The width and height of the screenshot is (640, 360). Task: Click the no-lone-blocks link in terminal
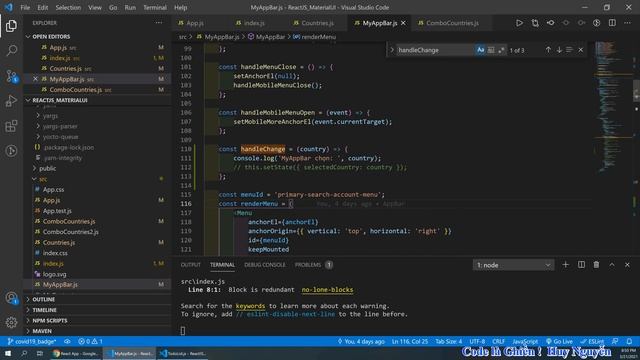click(327, 289)
